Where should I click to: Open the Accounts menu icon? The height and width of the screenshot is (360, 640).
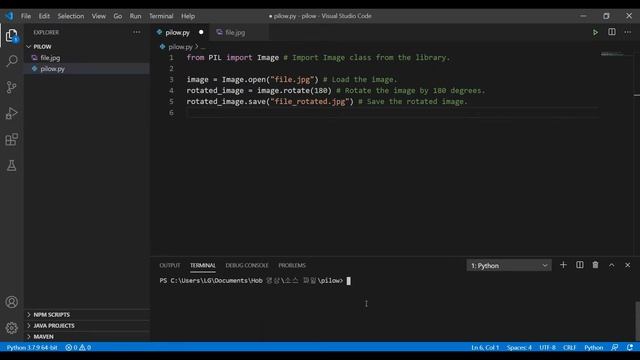pyautogui.click(x=11, y=302)
